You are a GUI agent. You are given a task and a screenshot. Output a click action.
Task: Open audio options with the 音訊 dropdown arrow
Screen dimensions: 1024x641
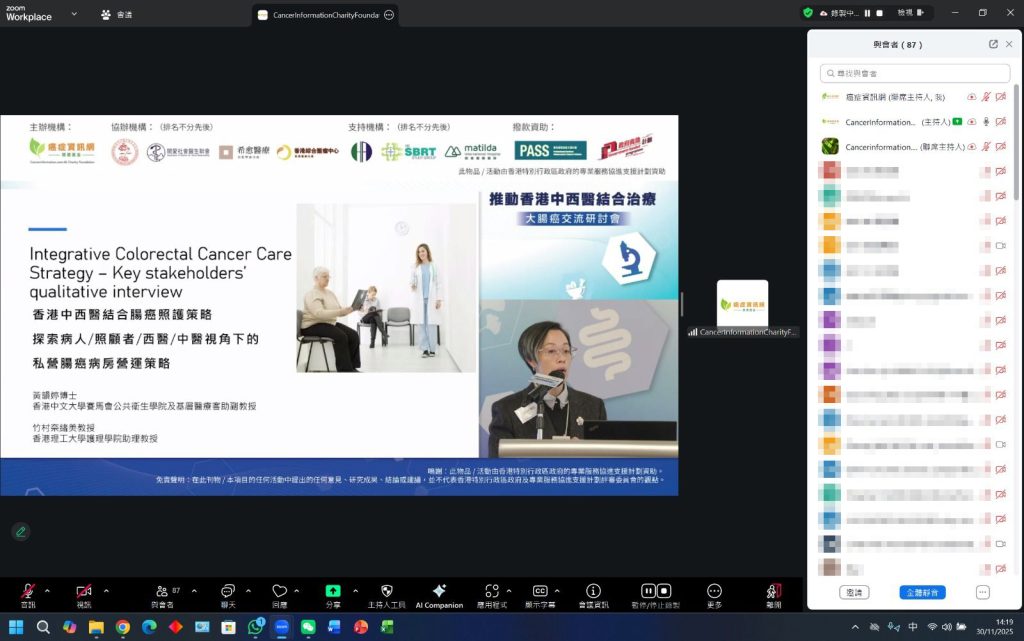point(46,590)
